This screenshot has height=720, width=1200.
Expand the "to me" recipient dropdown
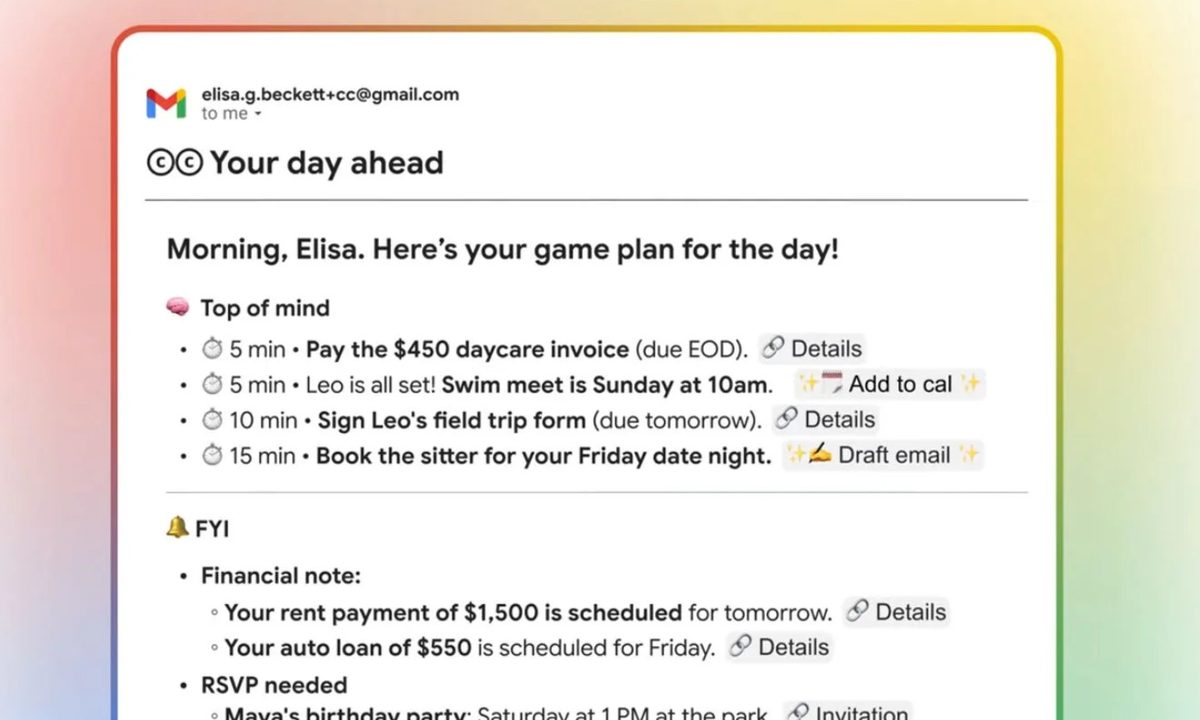tap(258, 114)
